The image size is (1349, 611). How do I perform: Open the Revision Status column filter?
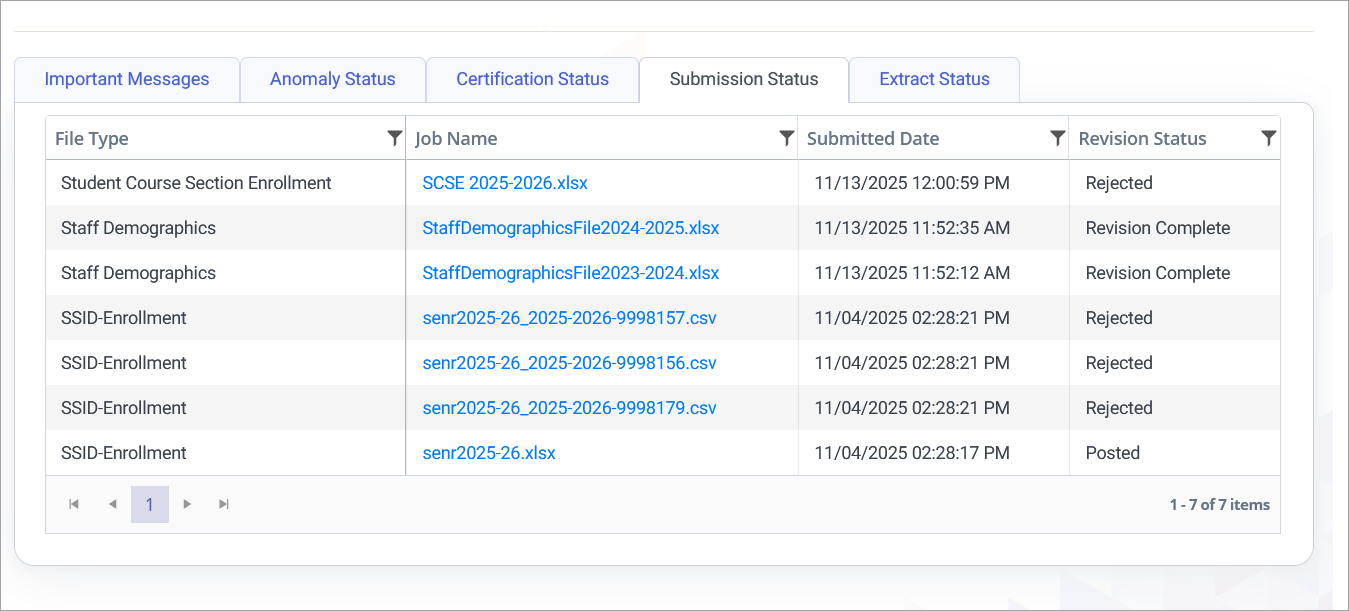(x=1268, y=138)
